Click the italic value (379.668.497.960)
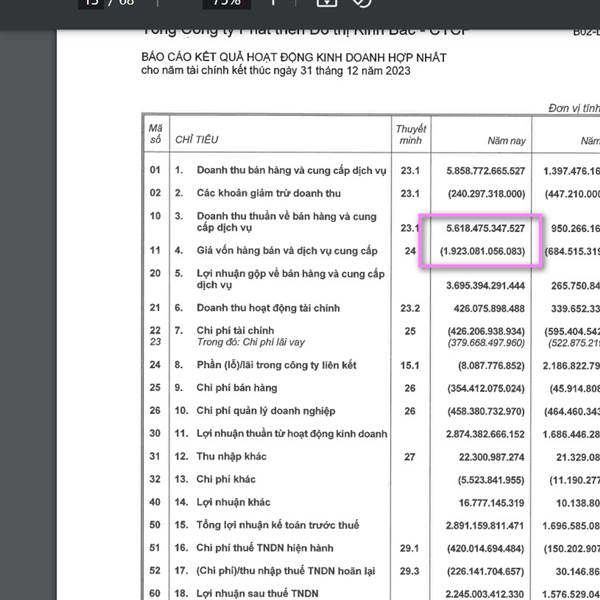This screenshot has width=600, height=600. point(486,342)
